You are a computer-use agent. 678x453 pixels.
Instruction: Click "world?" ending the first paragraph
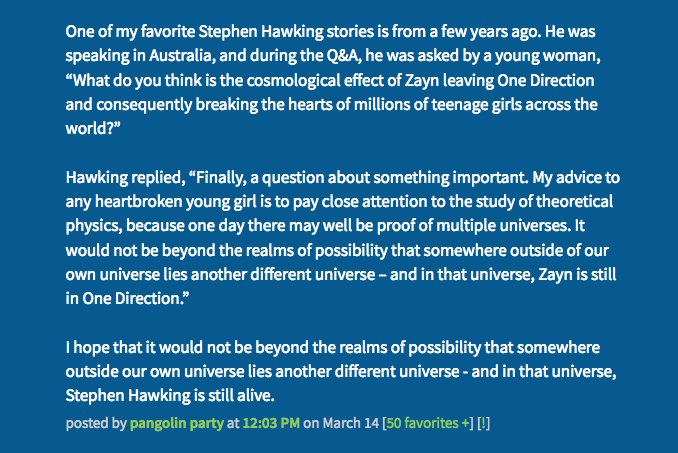pos(93,128)
